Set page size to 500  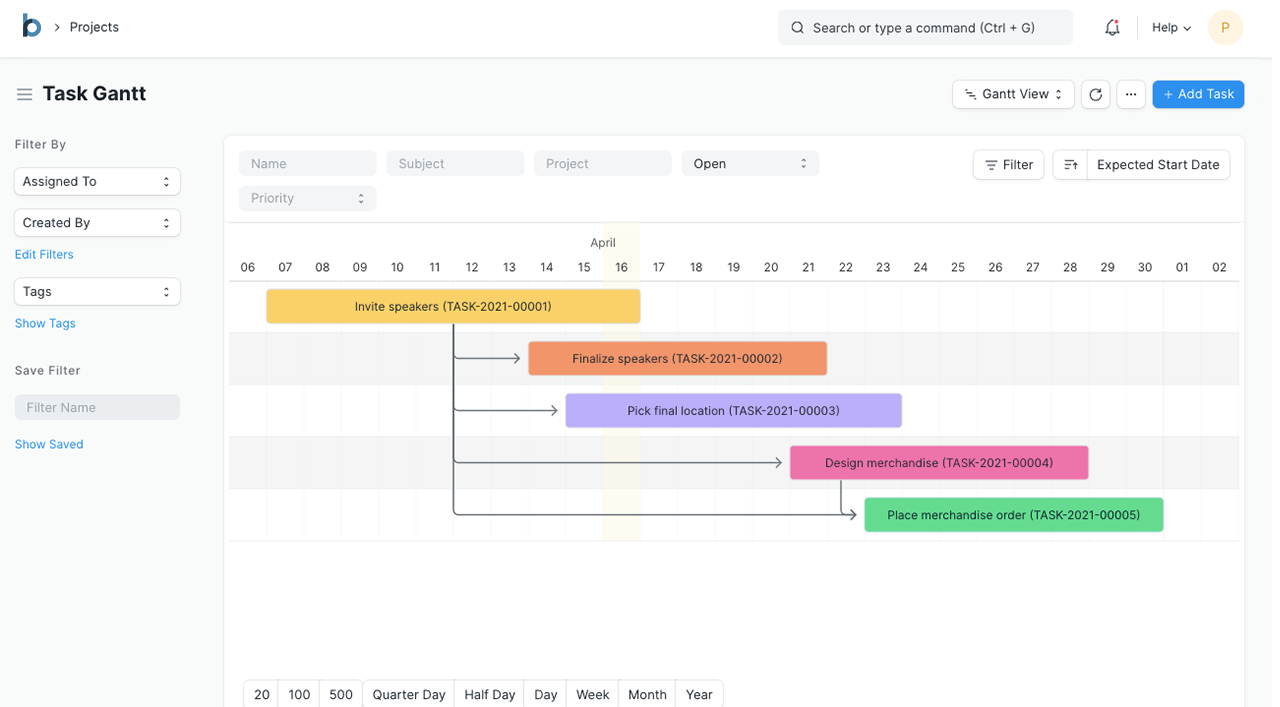click(341, 694)
